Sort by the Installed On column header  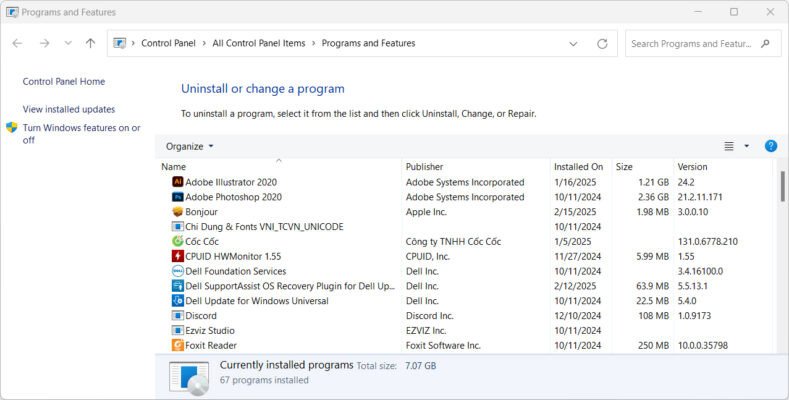pyautogui.click(x=581, y=167)
